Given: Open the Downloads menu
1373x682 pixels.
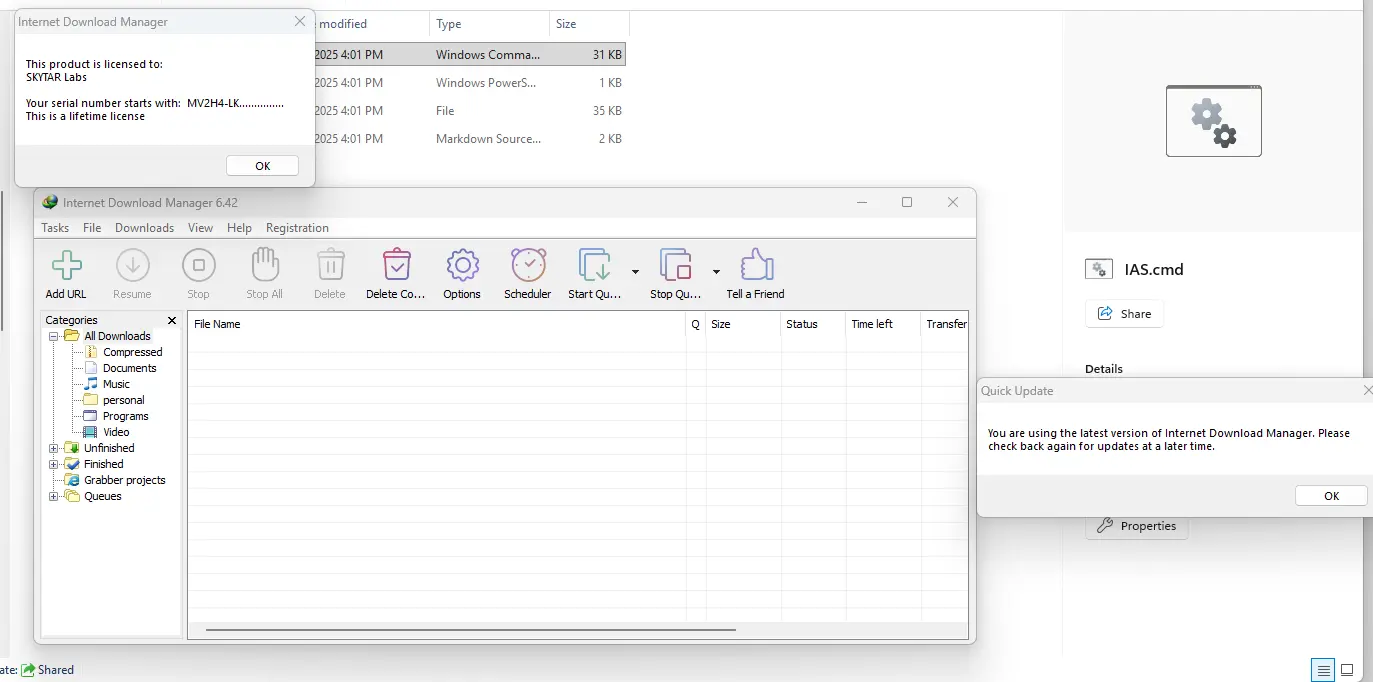Looking at the screenshot, I should (x=144, y=228).
